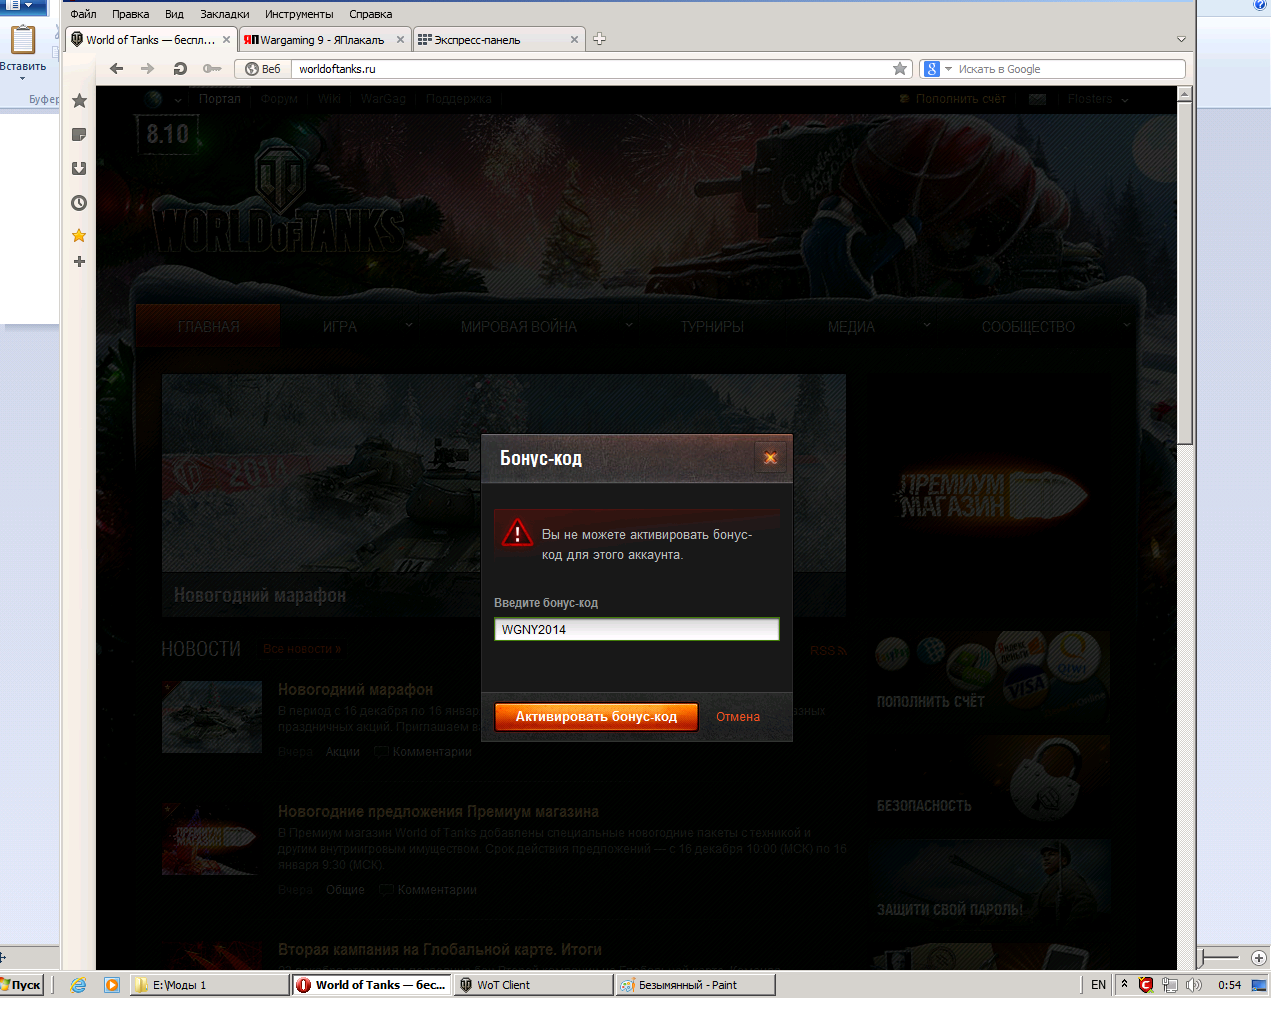Activate the bonus code with the orange button

click(x=596, y=717)
